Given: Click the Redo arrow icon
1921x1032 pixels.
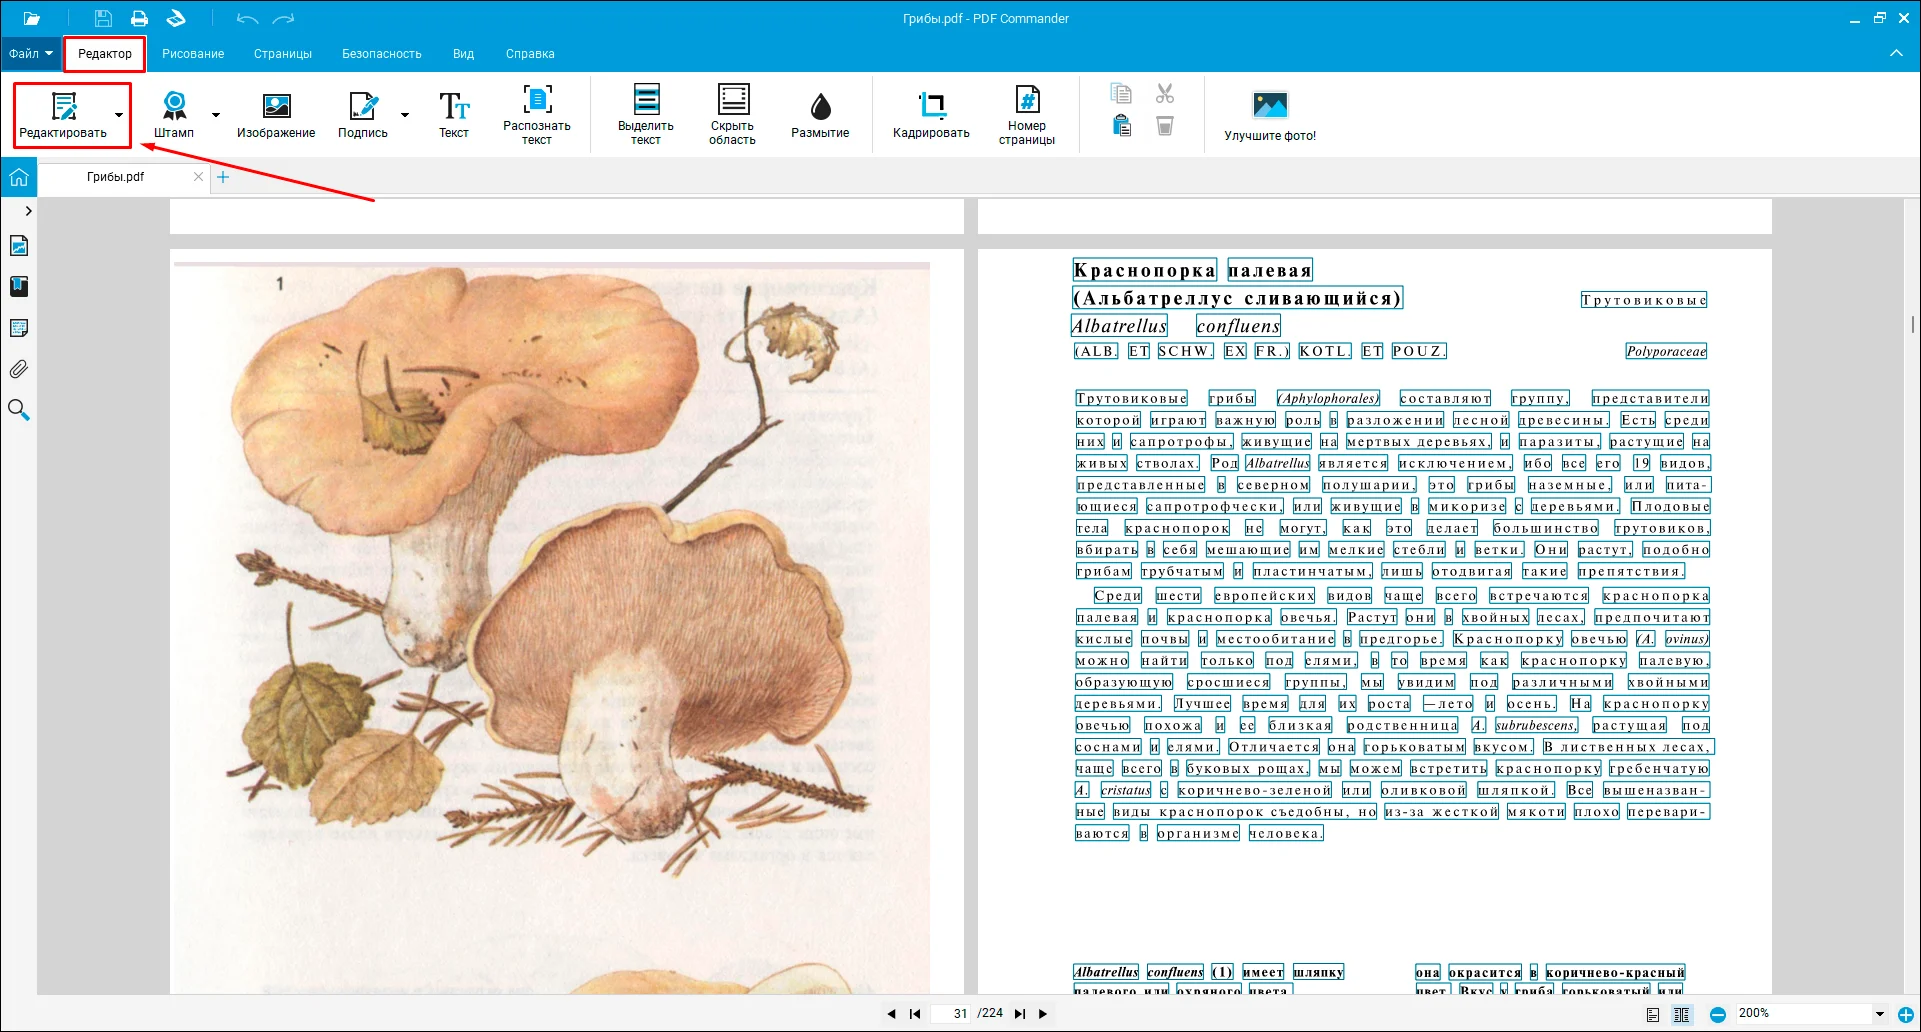Looking at the screenshot, I should pos(284,18).
